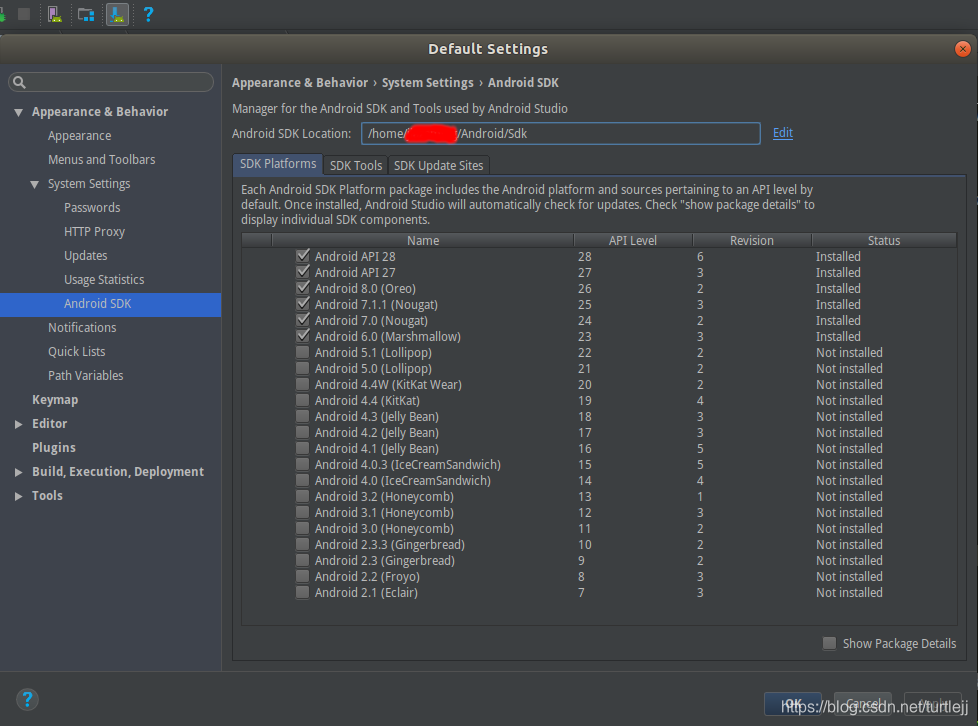
Task: Select Appearance in settings tree
Action: [x=79, y=135]
